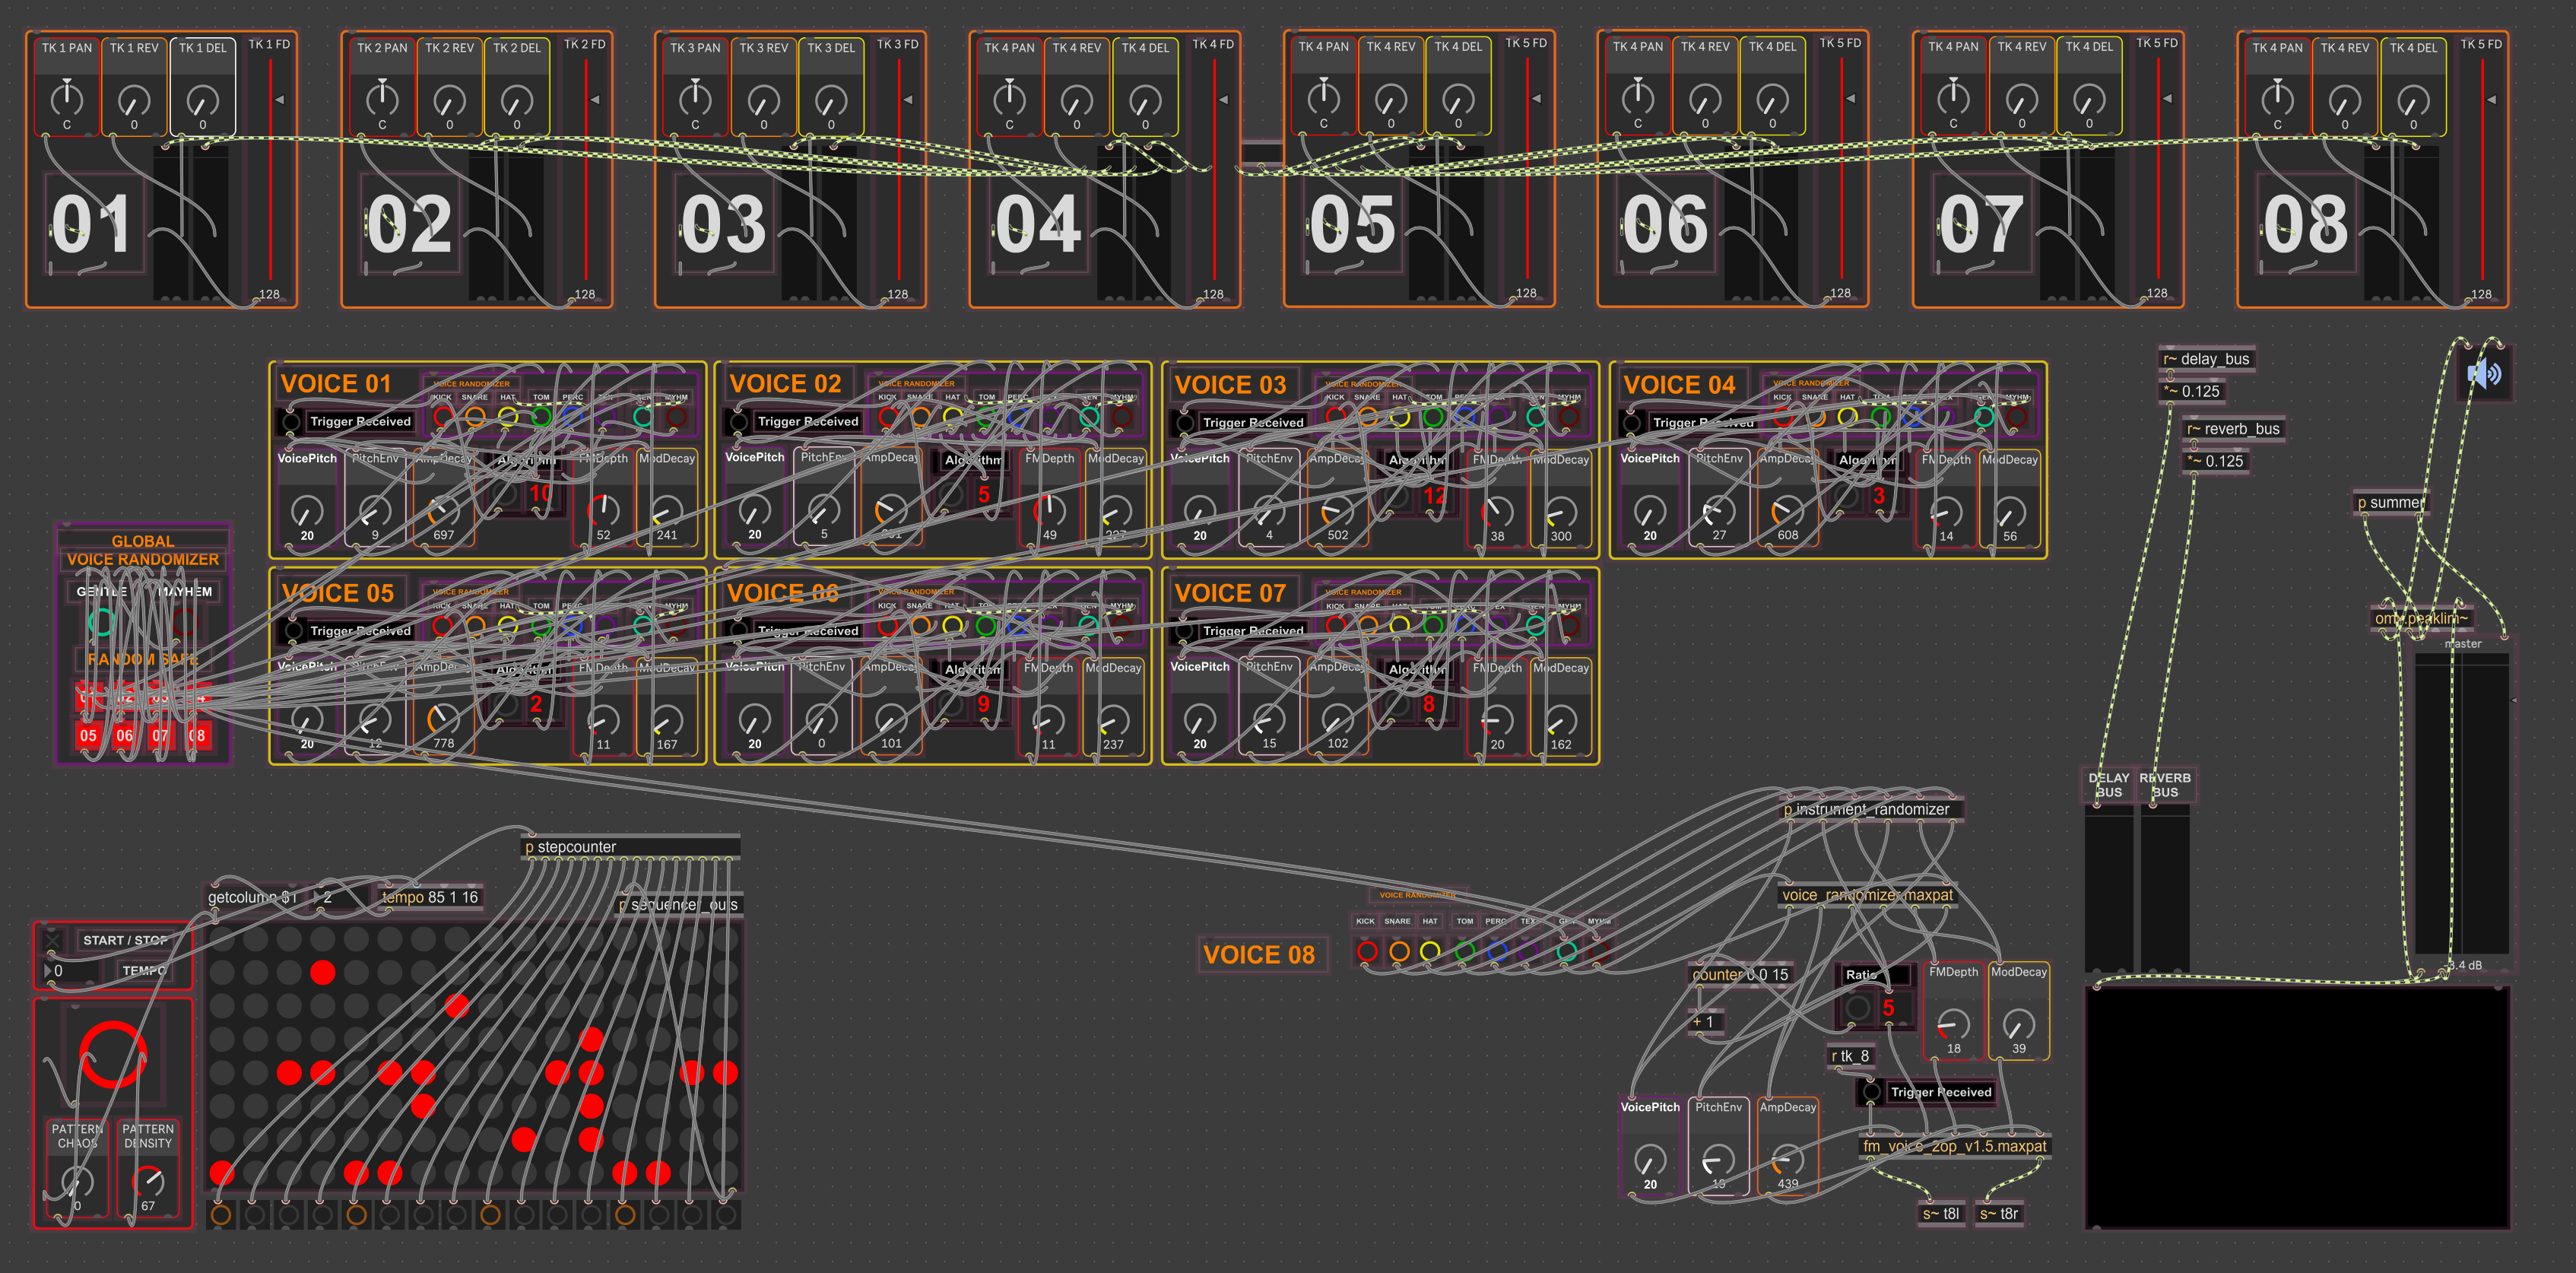Click the SNARE randomizer button on VOICE 08

pos(1400,953)
